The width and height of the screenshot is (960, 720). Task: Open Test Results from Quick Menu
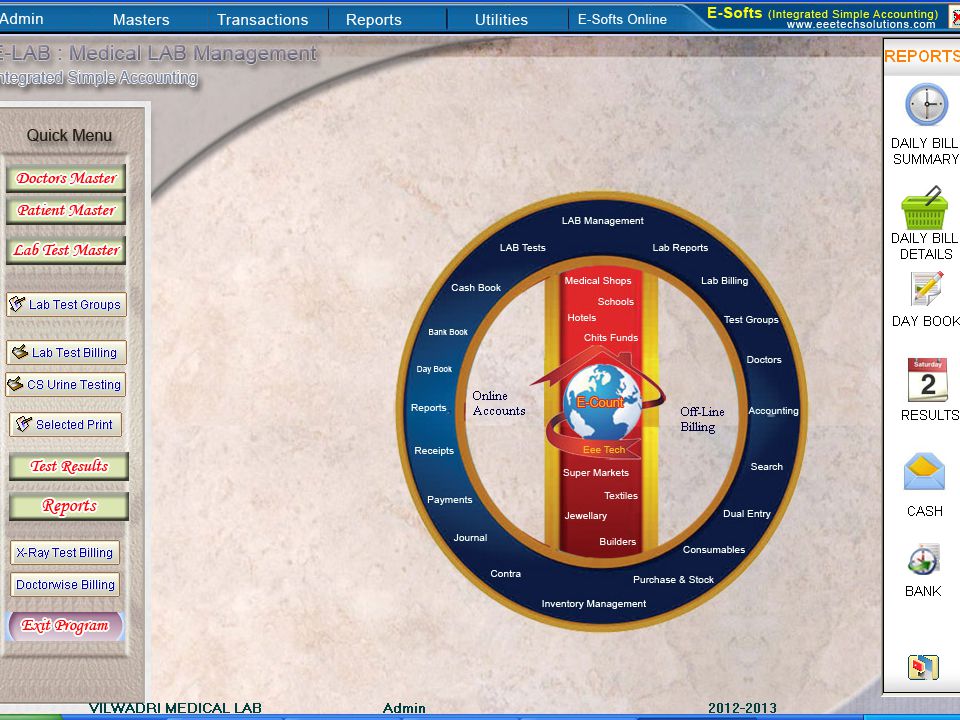click(69, 466)
